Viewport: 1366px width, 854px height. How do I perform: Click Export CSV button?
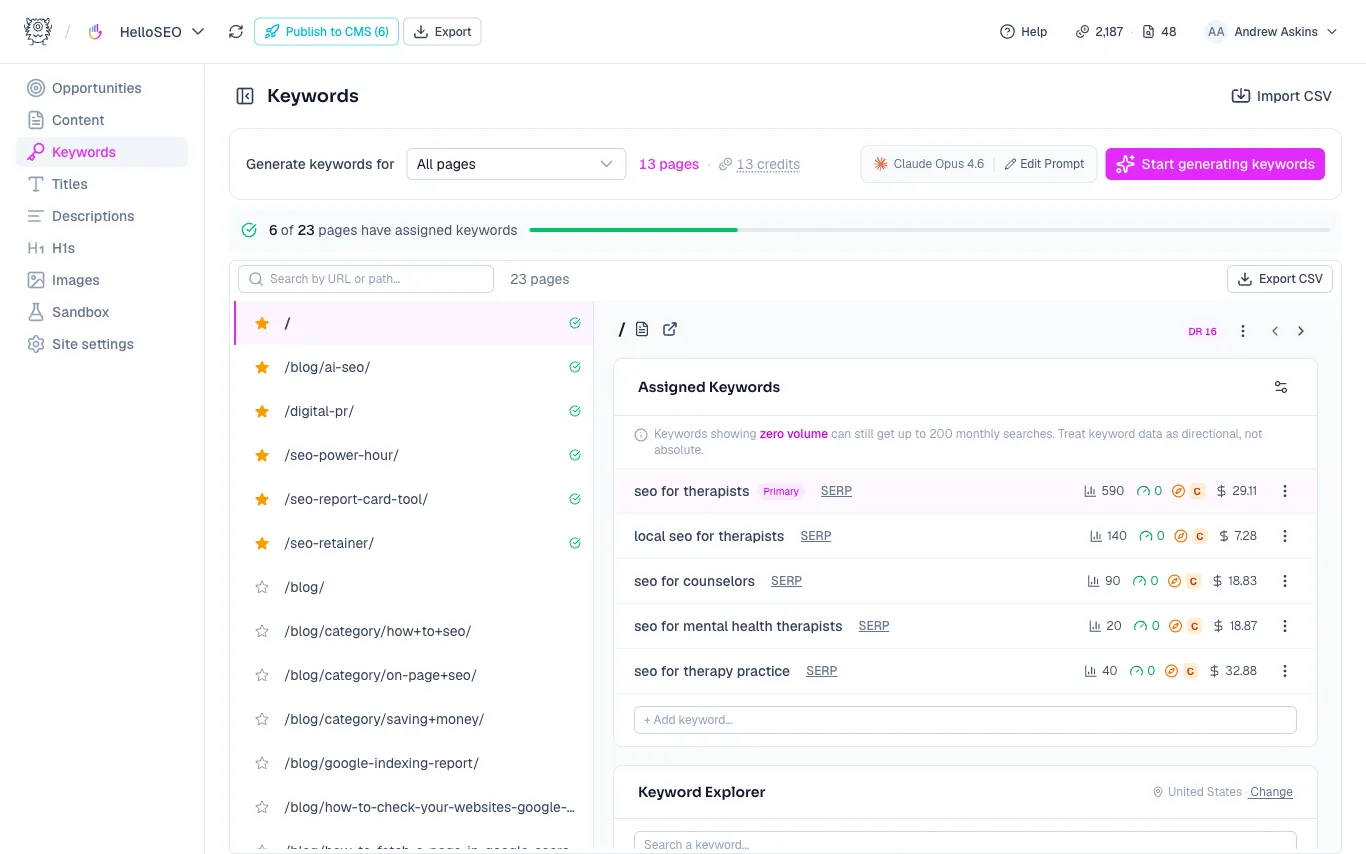[1280, 279]
